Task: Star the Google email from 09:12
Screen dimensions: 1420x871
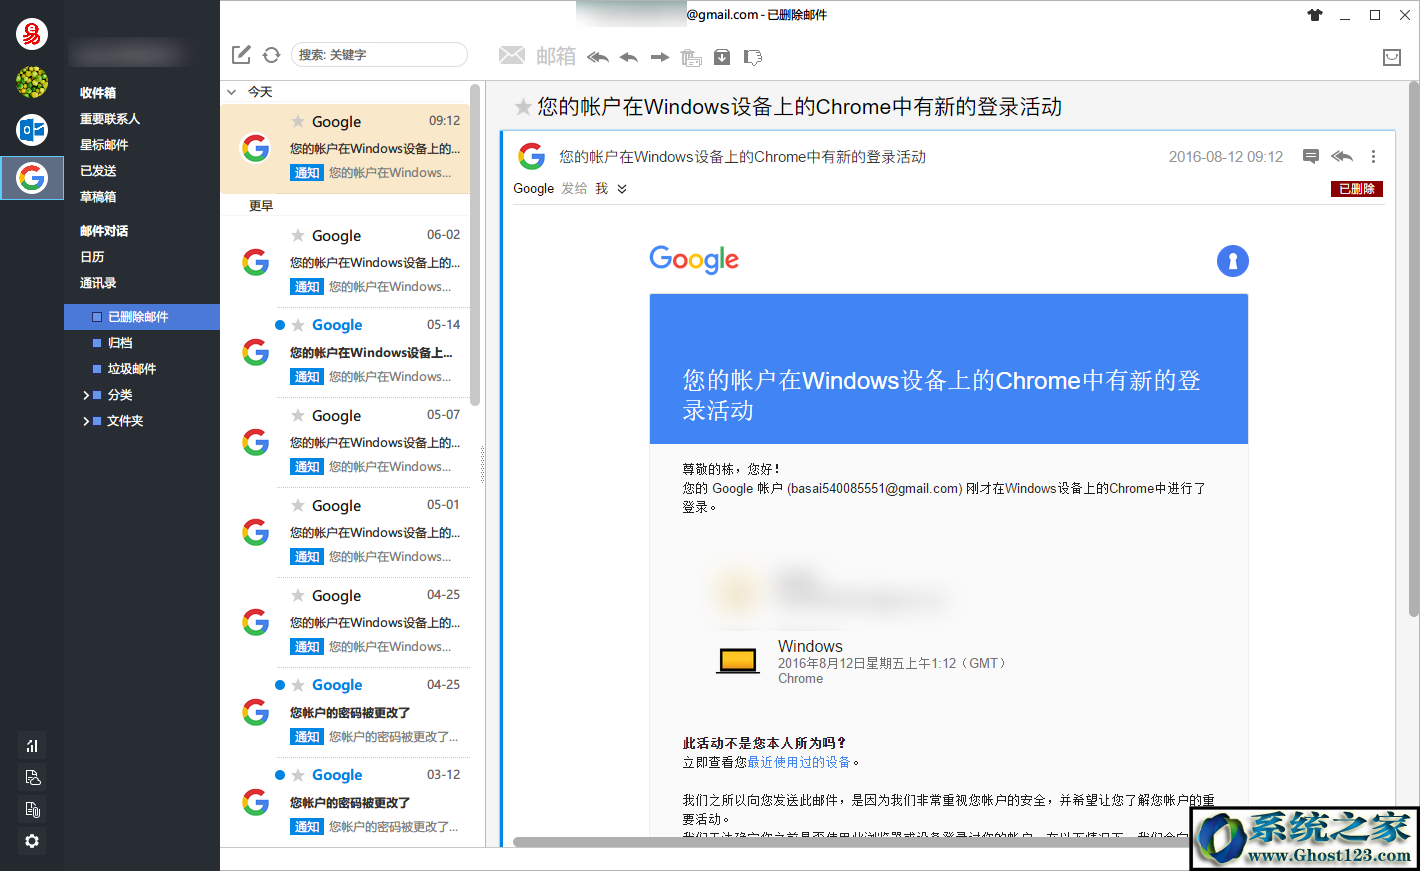Action: [x=298, y=121]
